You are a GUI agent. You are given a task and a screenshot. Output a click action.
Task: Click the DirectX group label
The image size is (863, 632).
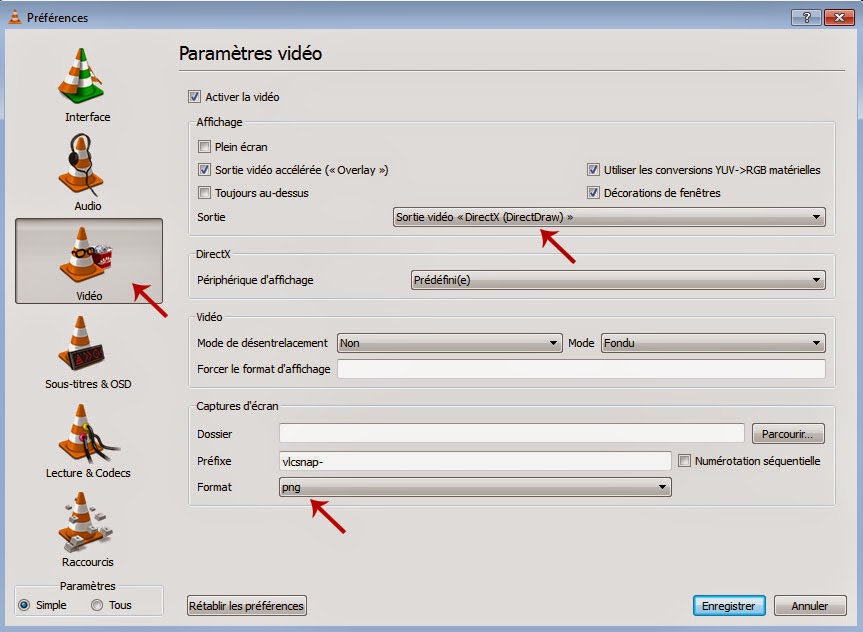(x=213, y=254)
